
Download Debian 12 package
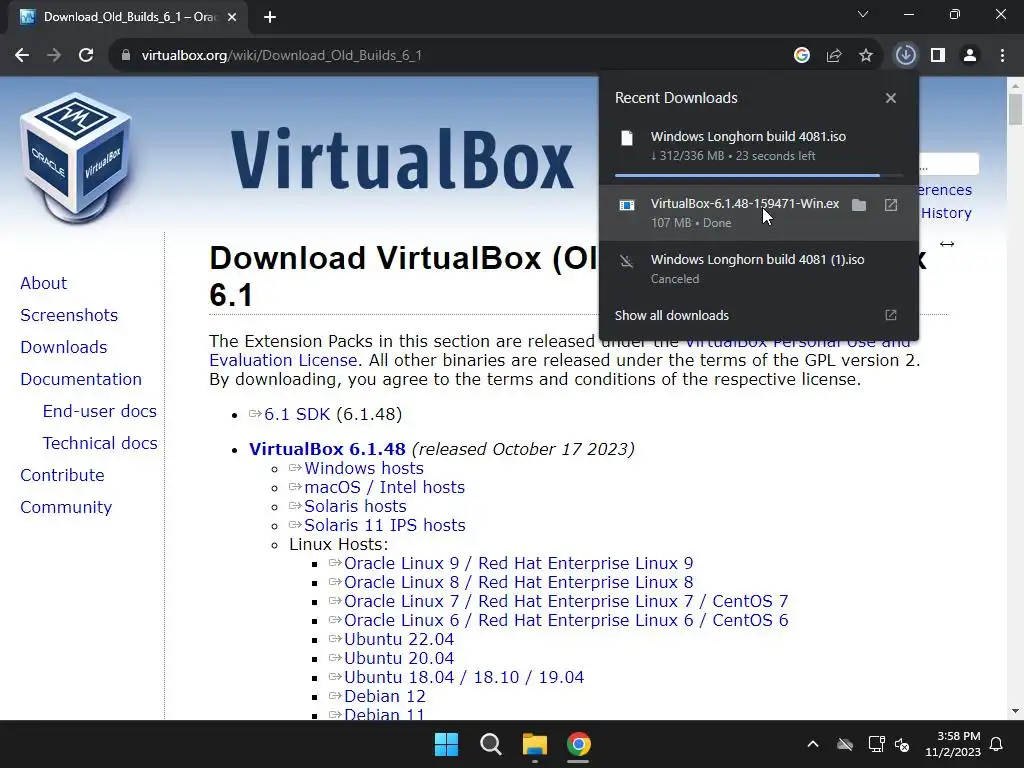pyautogui.click(x=385, y=696)
